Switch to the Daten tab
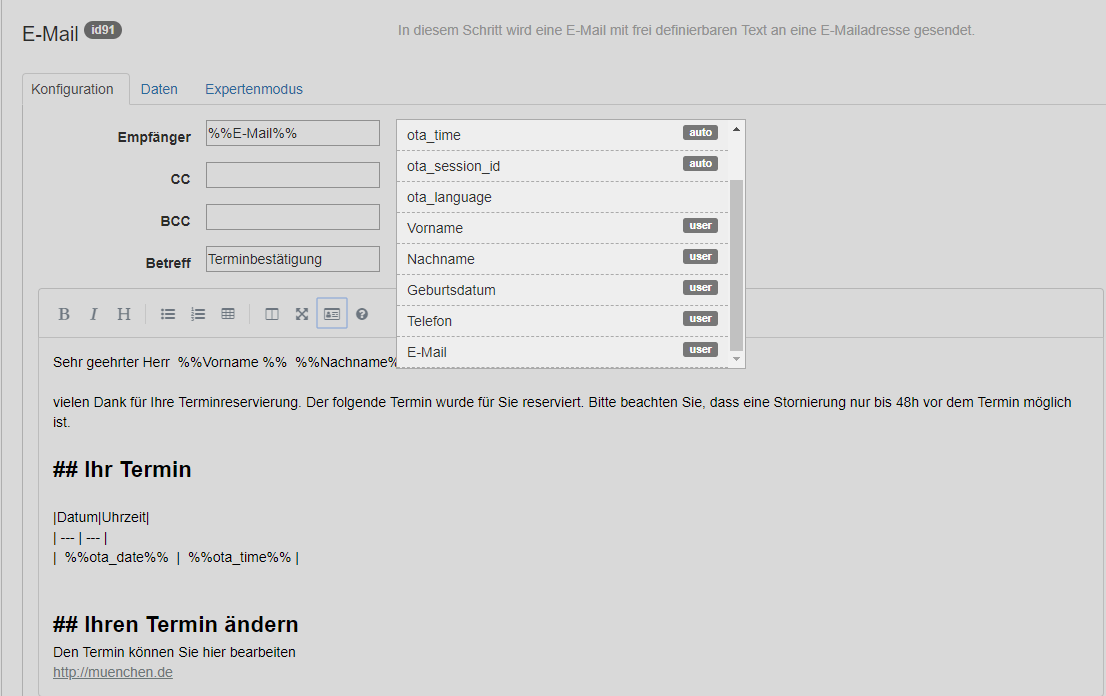The image size is (1106, 696). click(159, 89)
